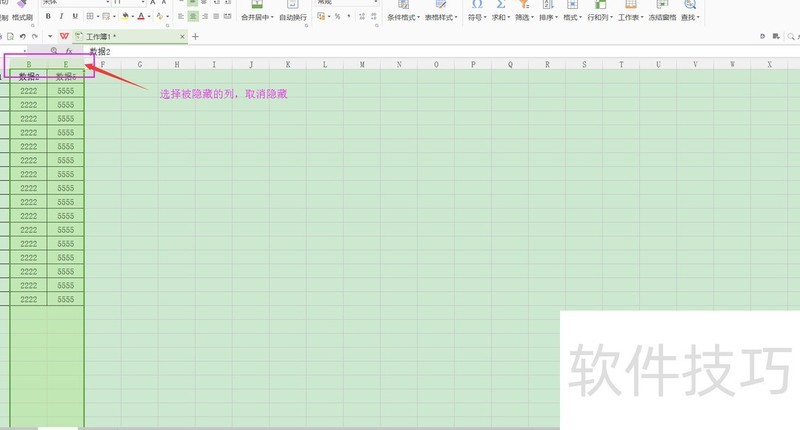This screenshot has width=800, height=430.
Task: Select column F header
Action: (103, 65)
